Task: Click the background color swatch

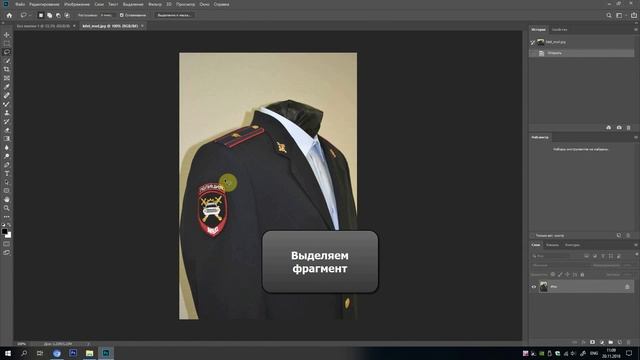Action: point(9,235)
